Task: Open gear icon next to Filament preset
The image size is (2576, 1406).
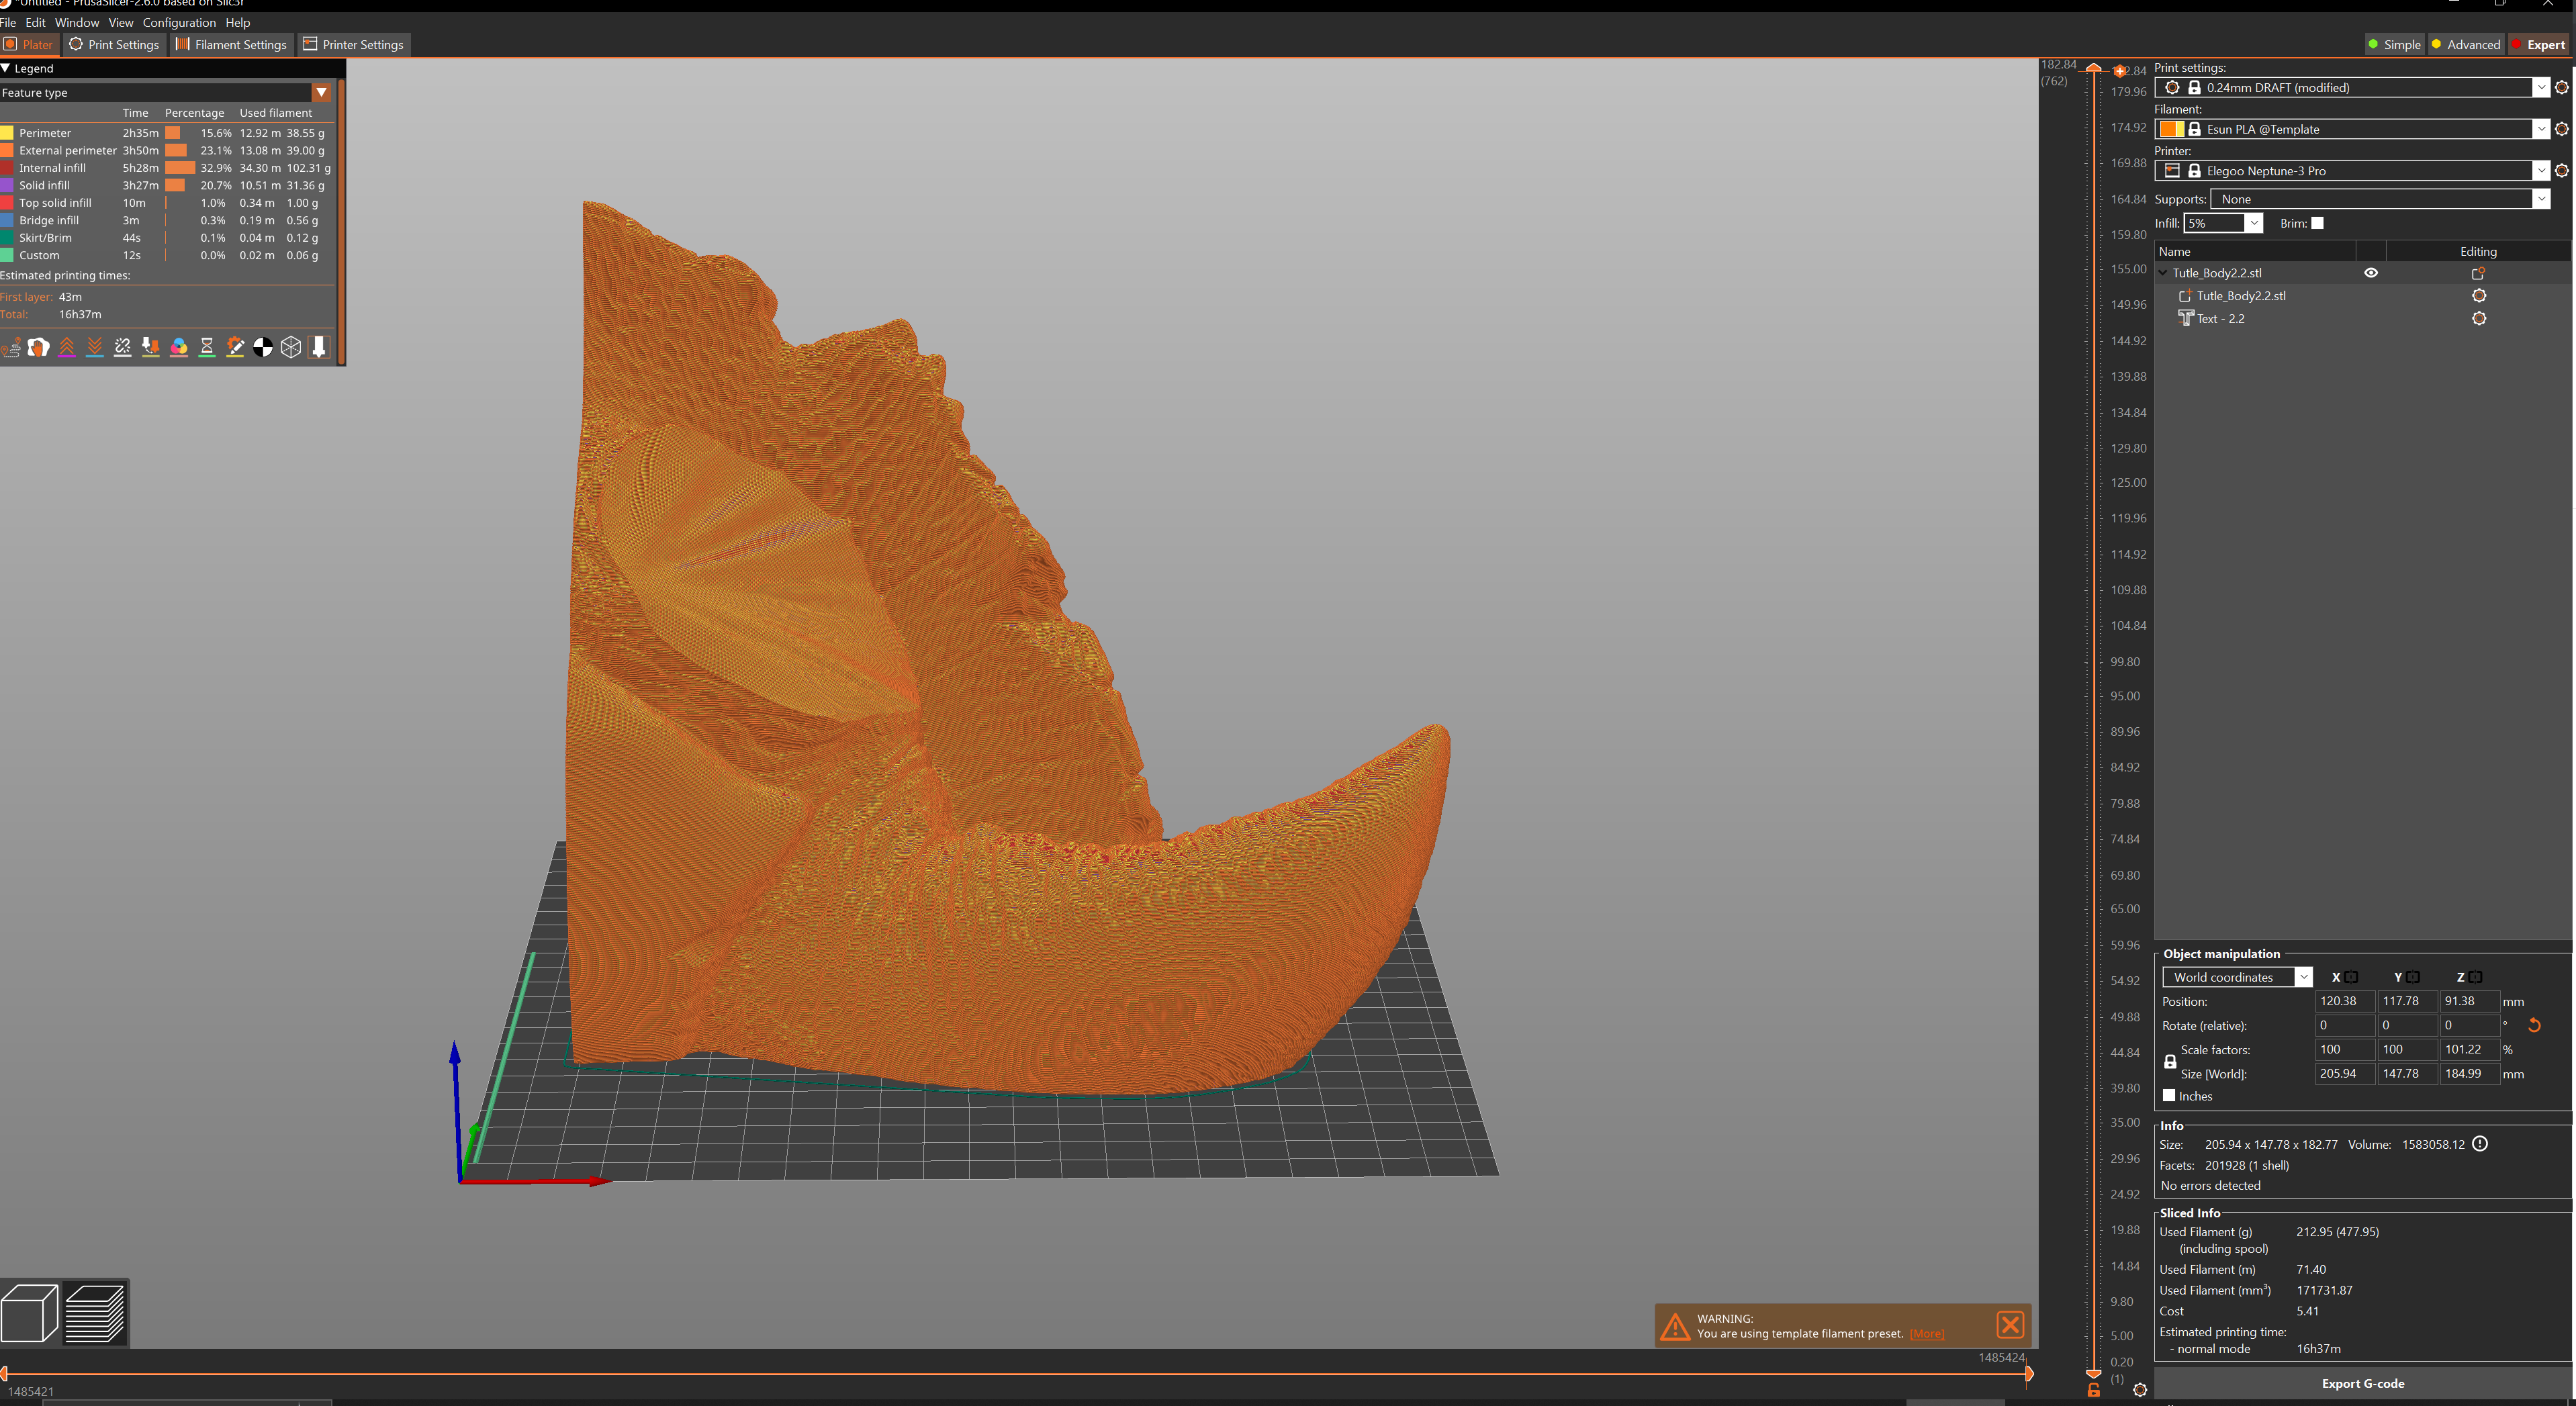Action: click(x=2561, y=129)
